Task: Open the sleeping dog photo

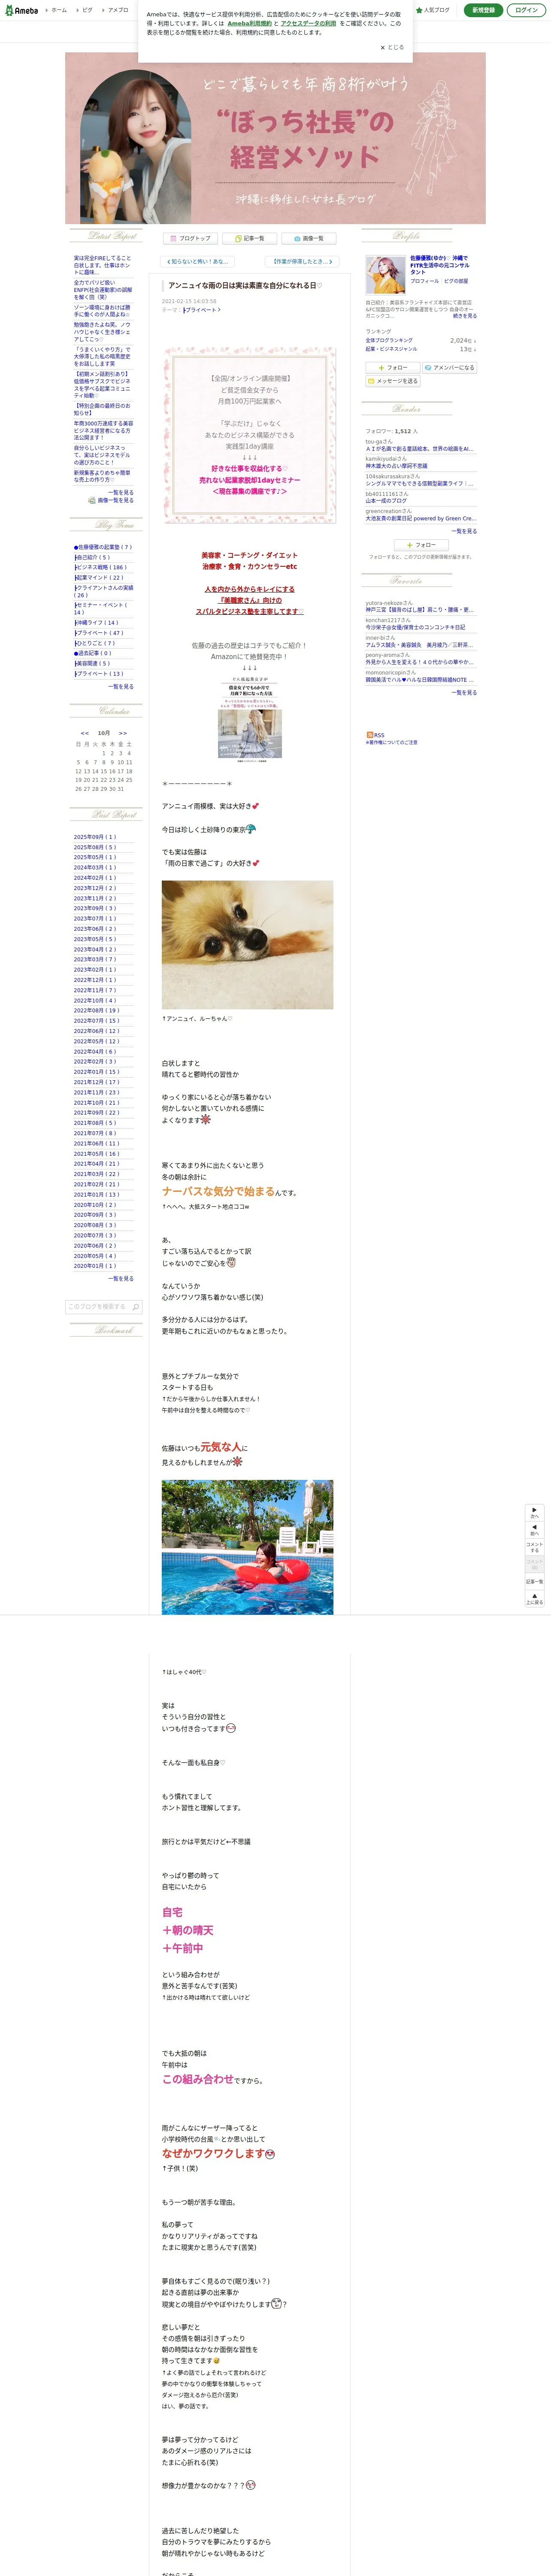Action: 248,944
